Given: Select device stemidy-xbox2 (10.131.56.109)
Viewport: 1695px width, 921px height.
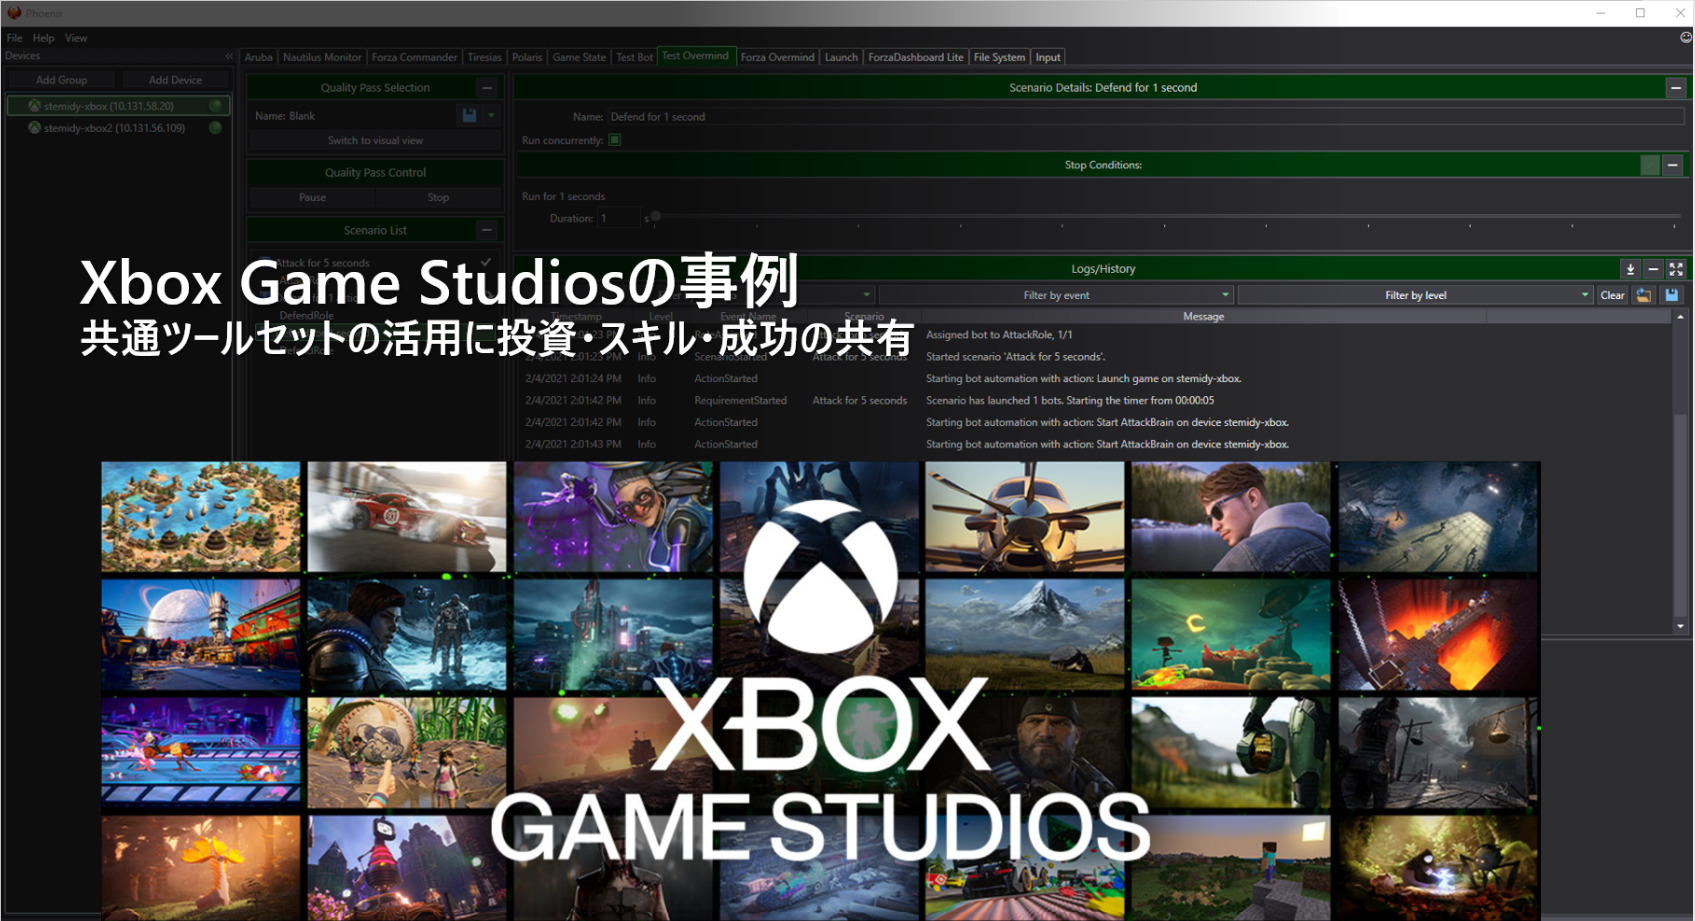Looking at the screenshot, I should click(118, 128).
